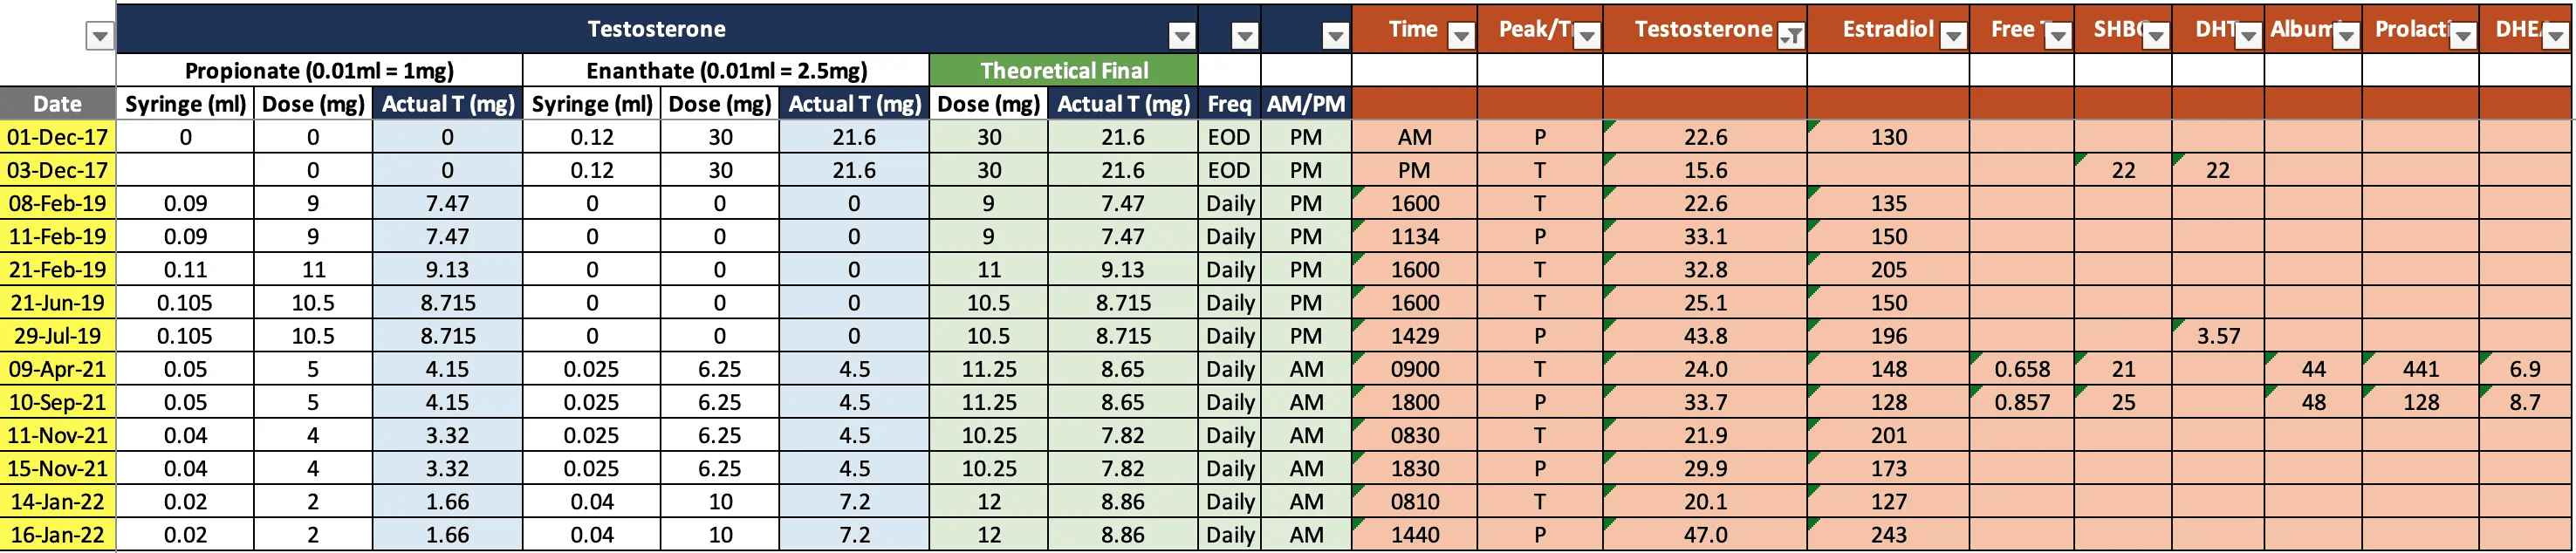Select the Prolactin value 128
The width and height of the screenshot is (2576, 553).
click(2421, 402)
